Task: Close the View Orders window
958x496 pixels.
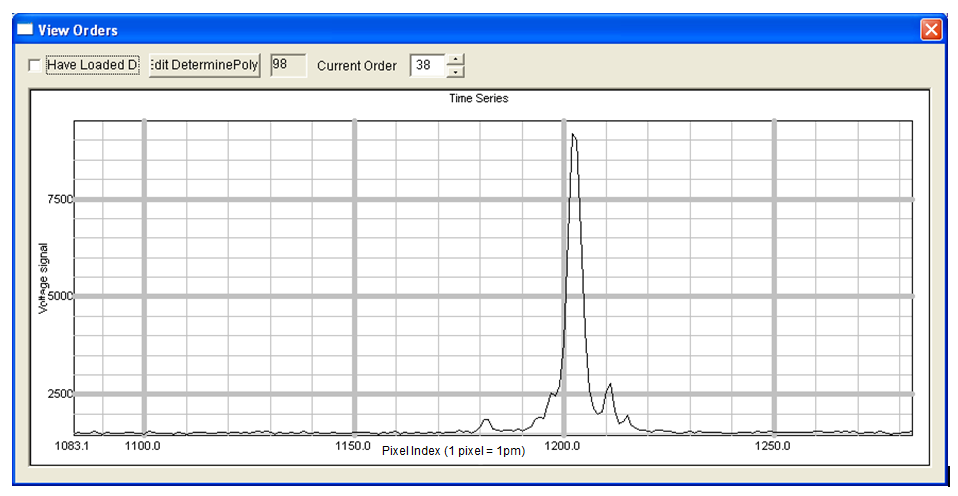Action: tap(931, 29)
